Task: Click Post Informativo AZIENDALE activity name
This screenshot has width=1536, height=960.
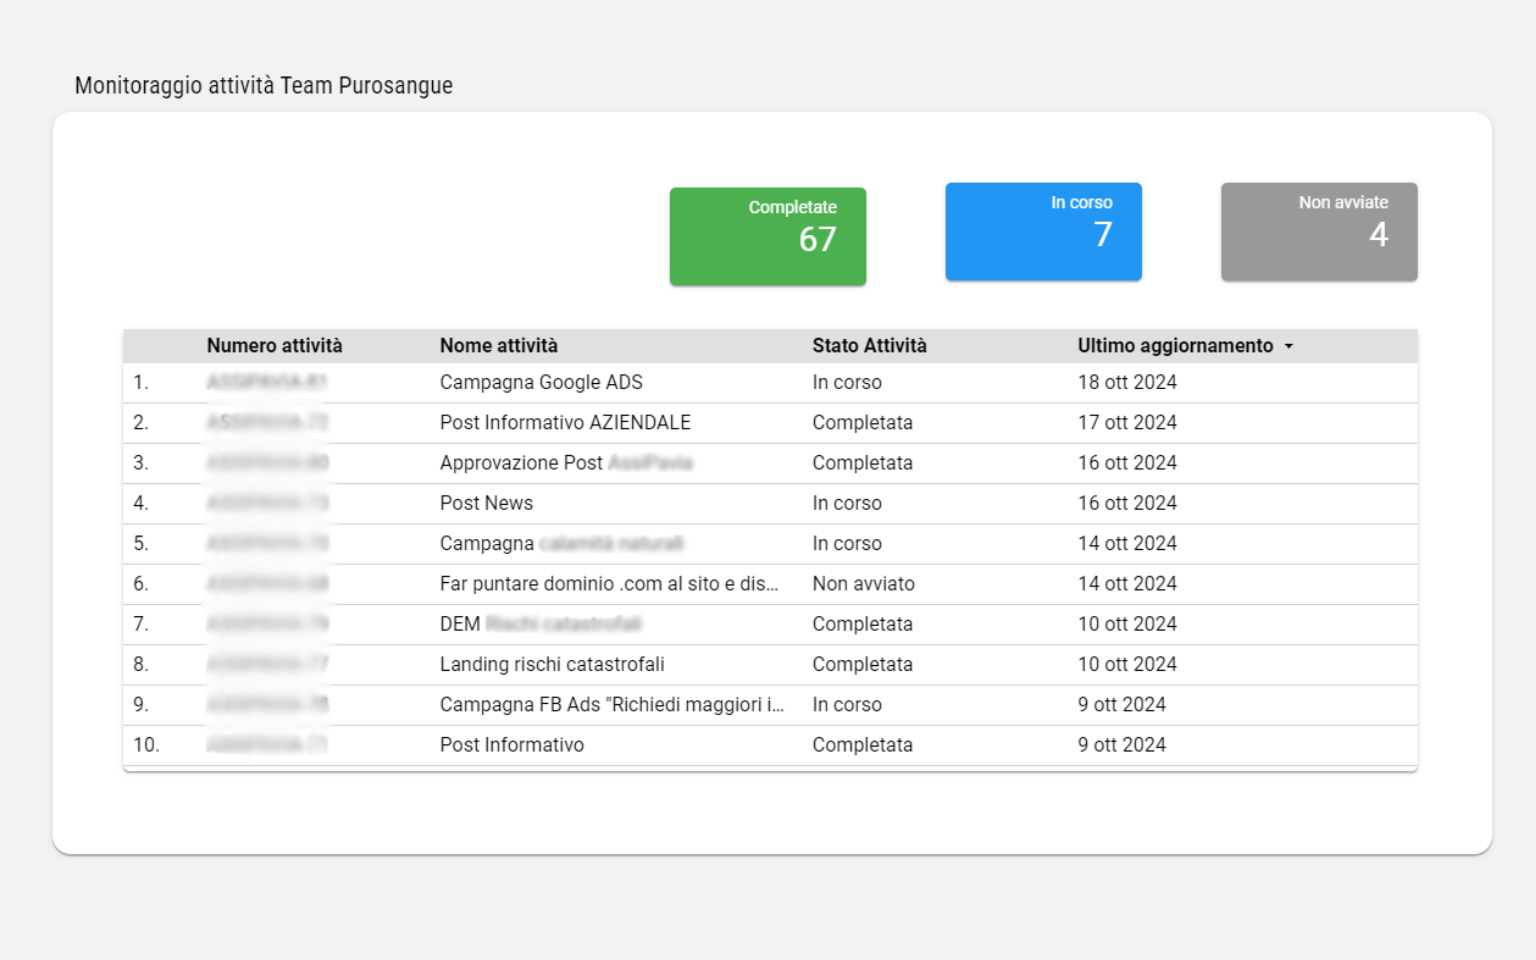Action: pos(565,423)
